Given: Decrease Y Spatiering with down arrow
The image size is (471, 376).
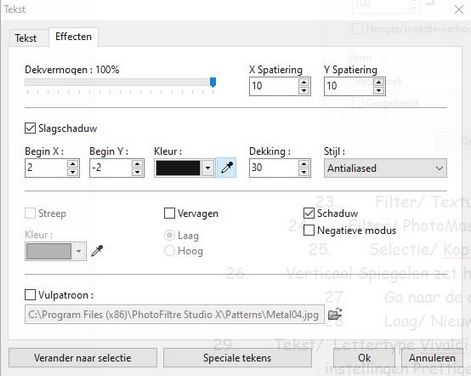Looking at the screenshot, I should tap(378, 90).
